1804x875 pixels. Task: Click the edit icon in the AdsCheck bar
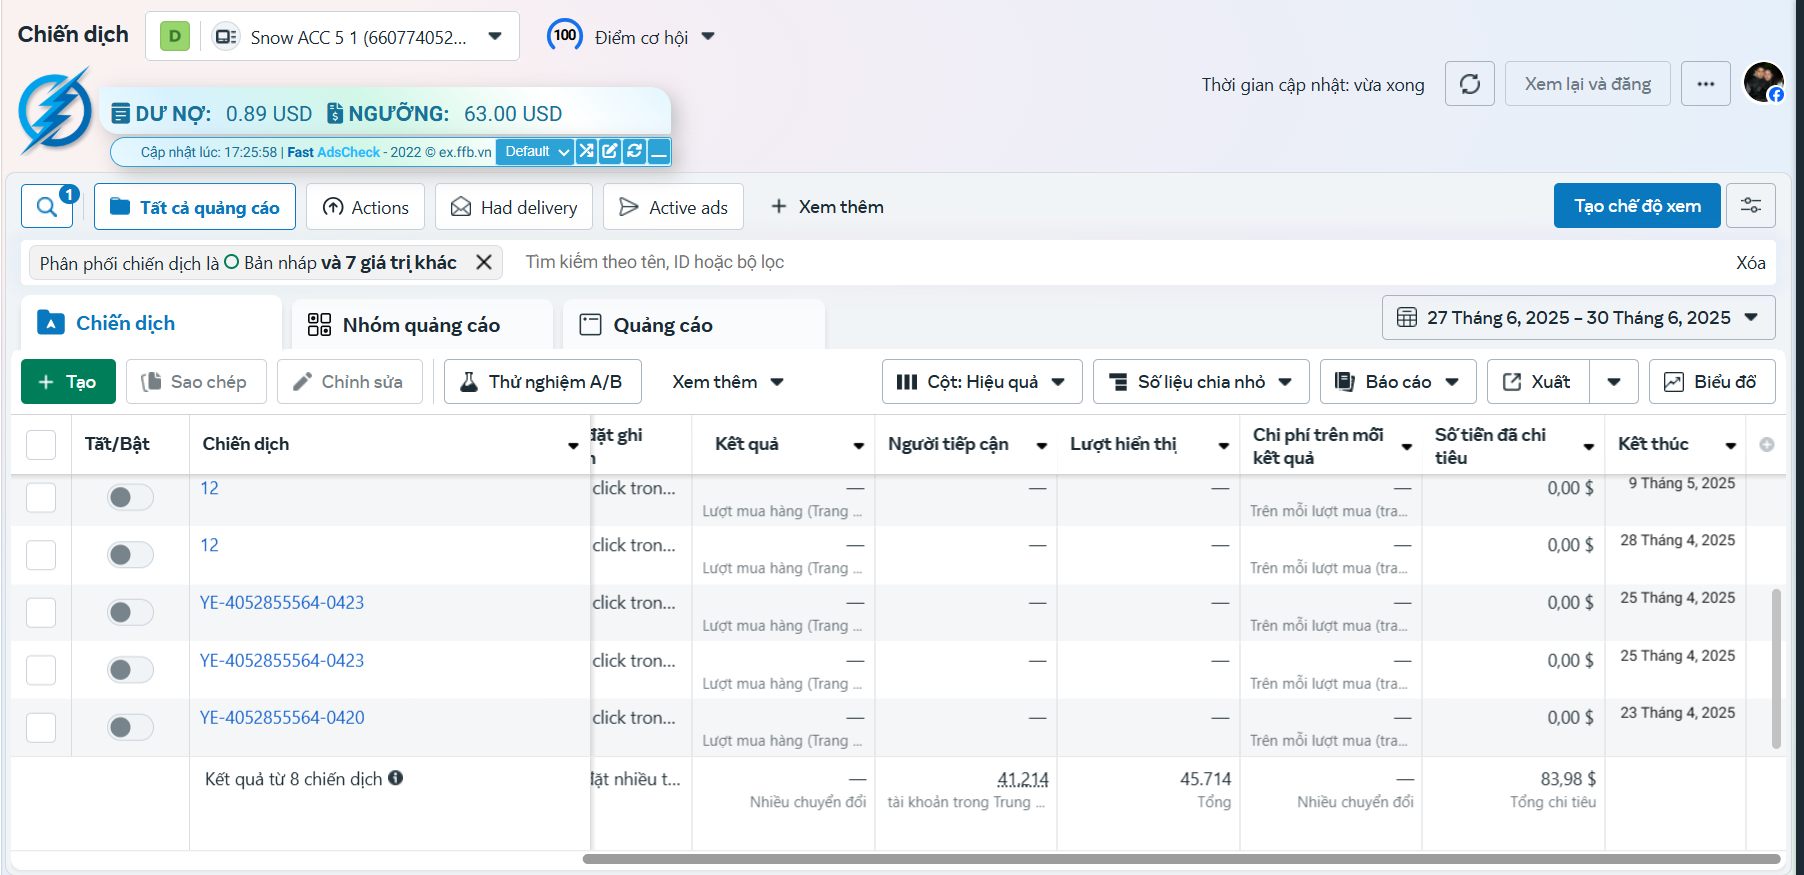[610, 152]
